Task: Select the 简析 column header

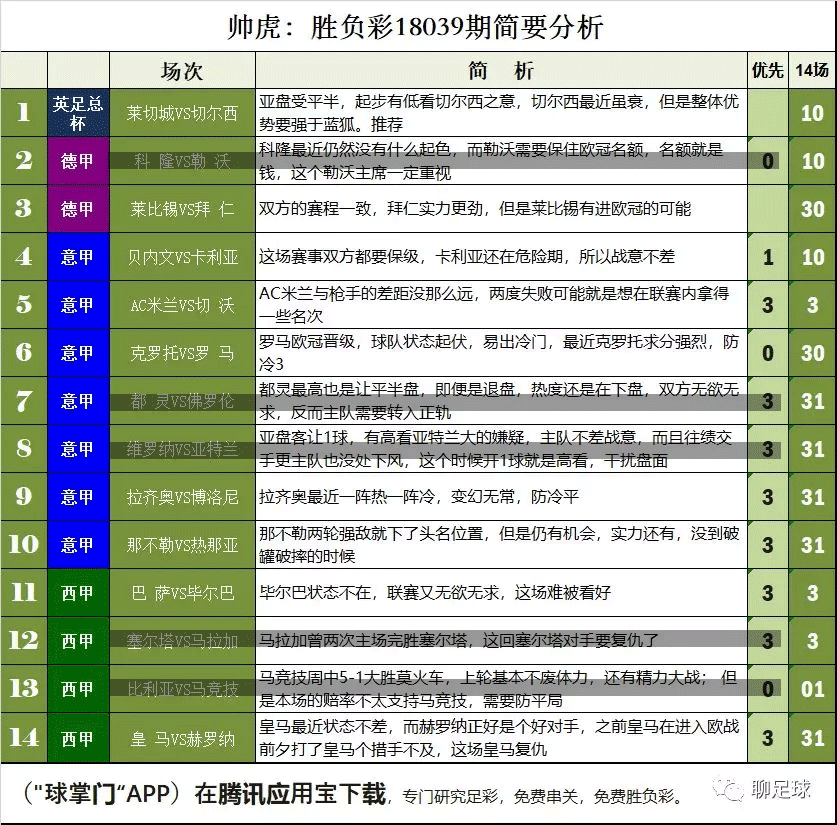Action: (x=501, y=71)
